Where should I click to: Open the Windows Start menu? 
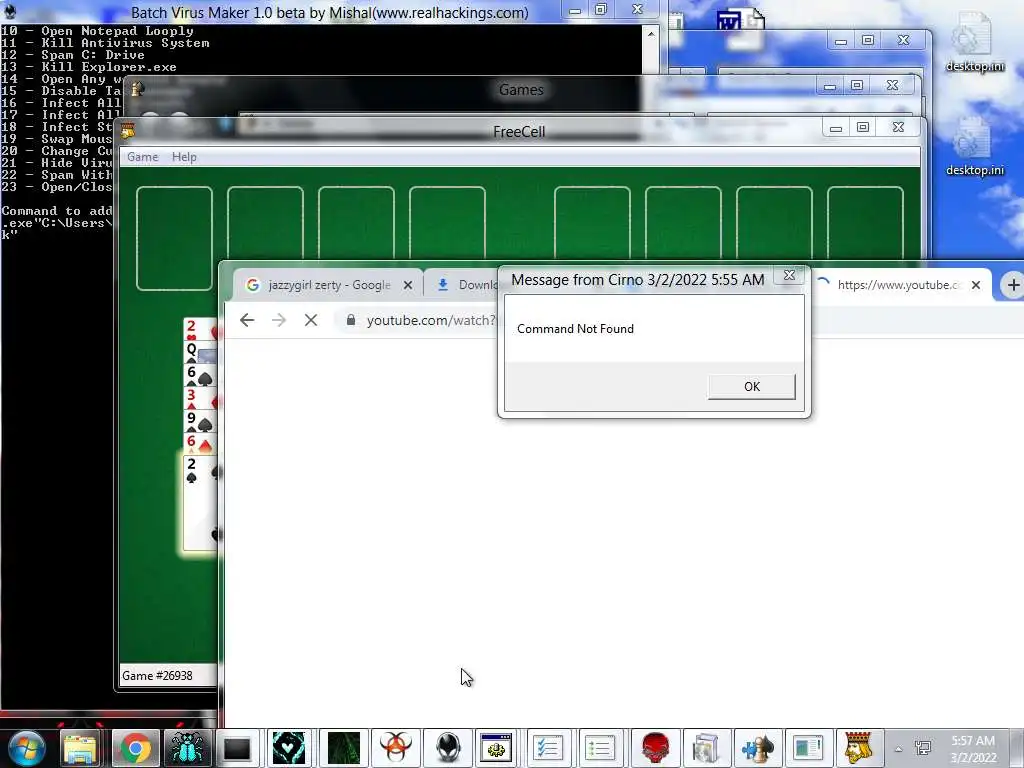tap(27, 748)
